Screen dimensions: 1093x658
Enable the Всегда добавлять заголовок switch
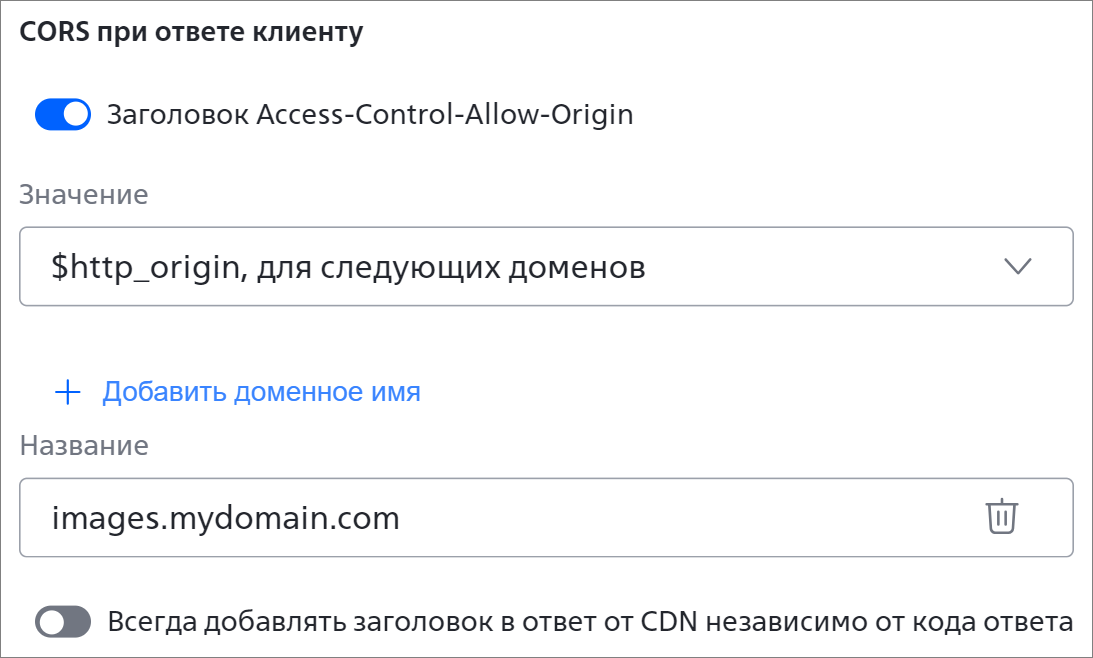click(63, 622)
